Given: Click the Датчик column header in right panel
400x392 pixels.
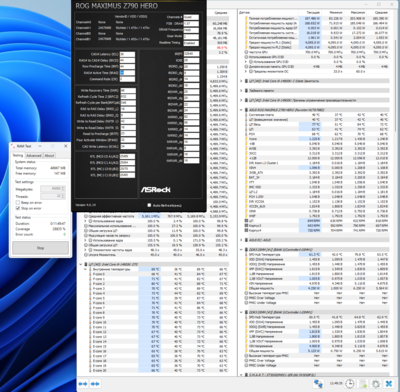Looking at the screenshot, I should click(x=268, y=12).
